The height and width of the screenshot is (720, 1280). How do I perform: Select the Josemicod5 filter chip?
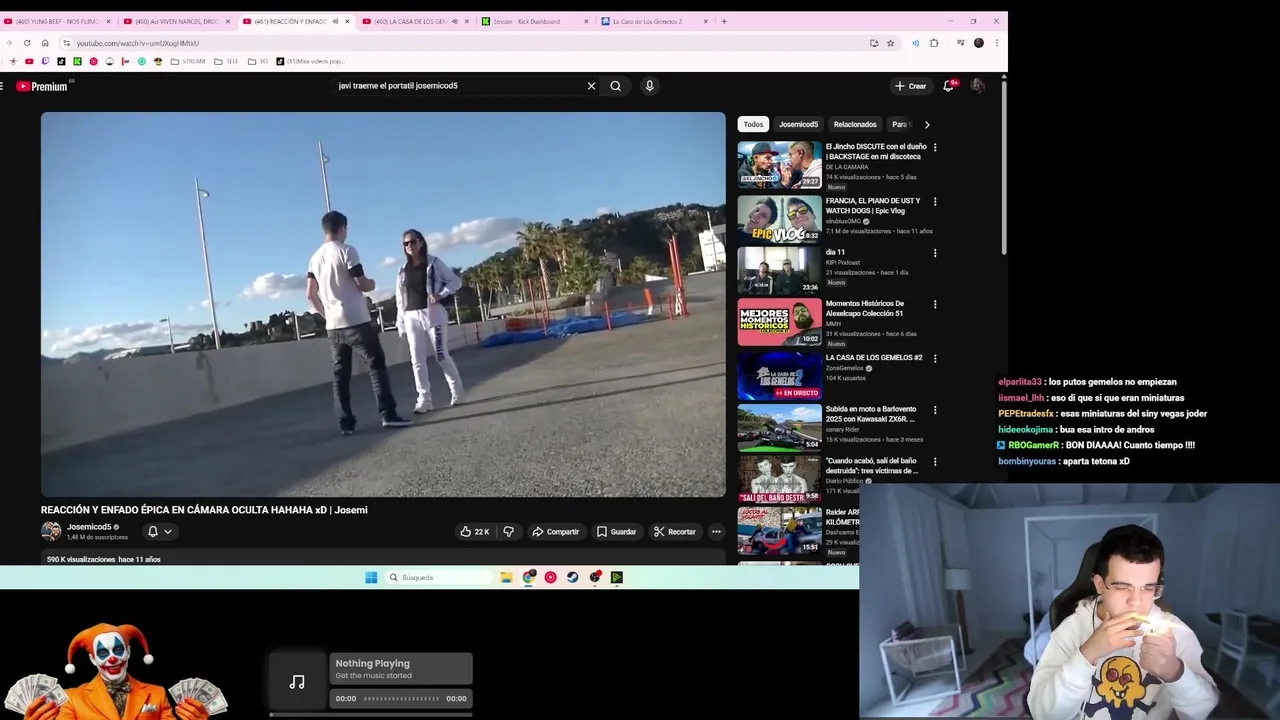(x=798, y=125)
